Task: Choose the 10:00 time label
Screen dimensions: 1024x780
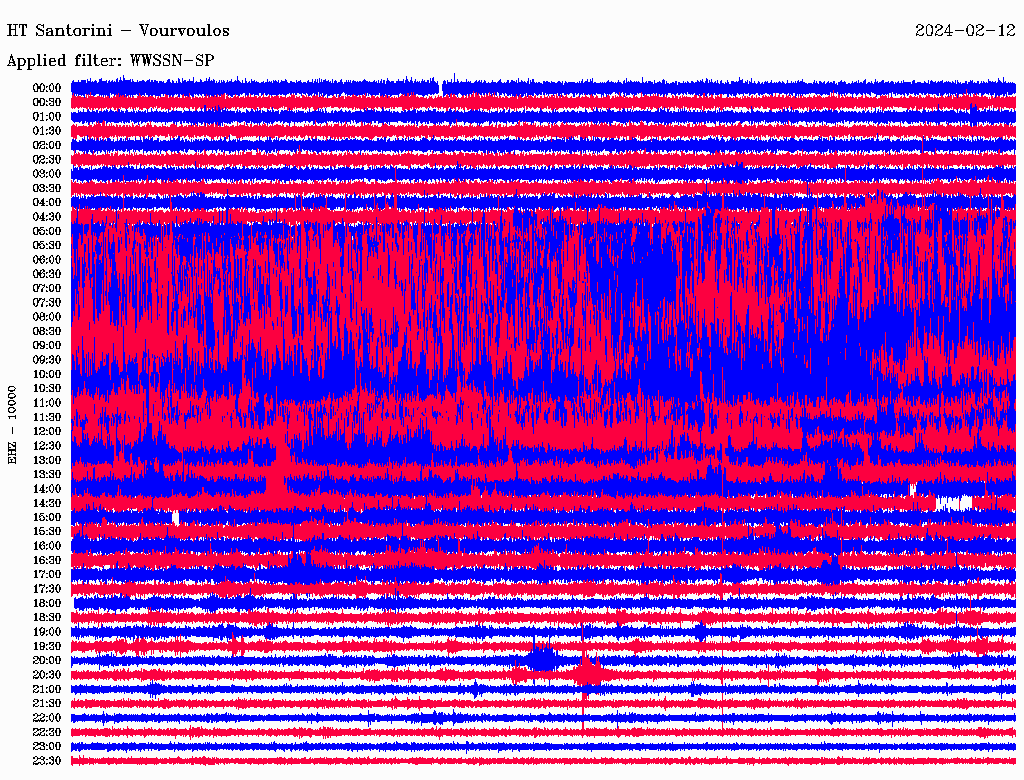Action: point(47,374)
